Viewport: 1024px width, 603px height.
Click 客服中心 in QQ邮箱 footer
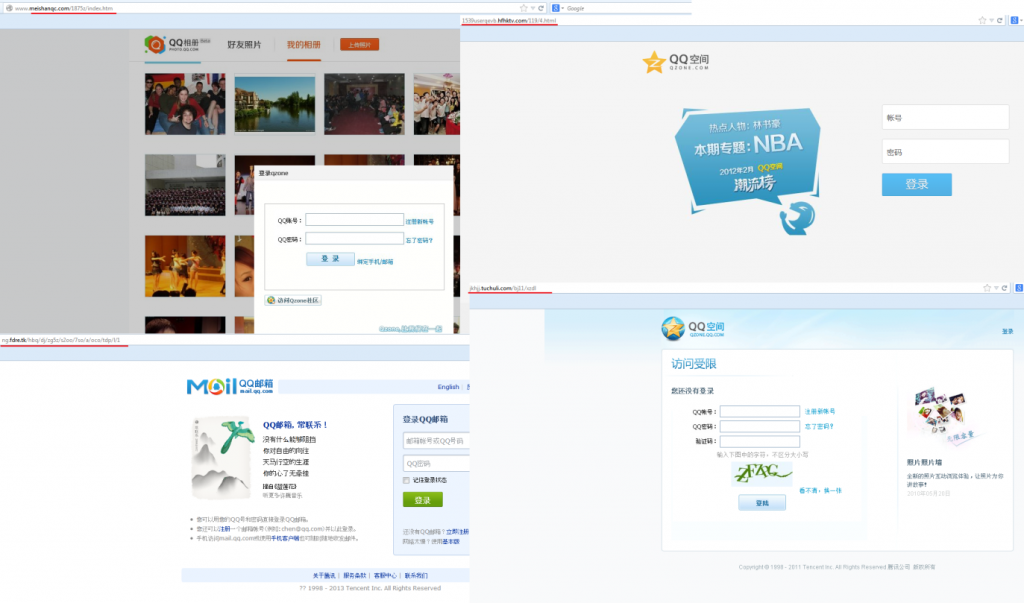coord(385,576)
